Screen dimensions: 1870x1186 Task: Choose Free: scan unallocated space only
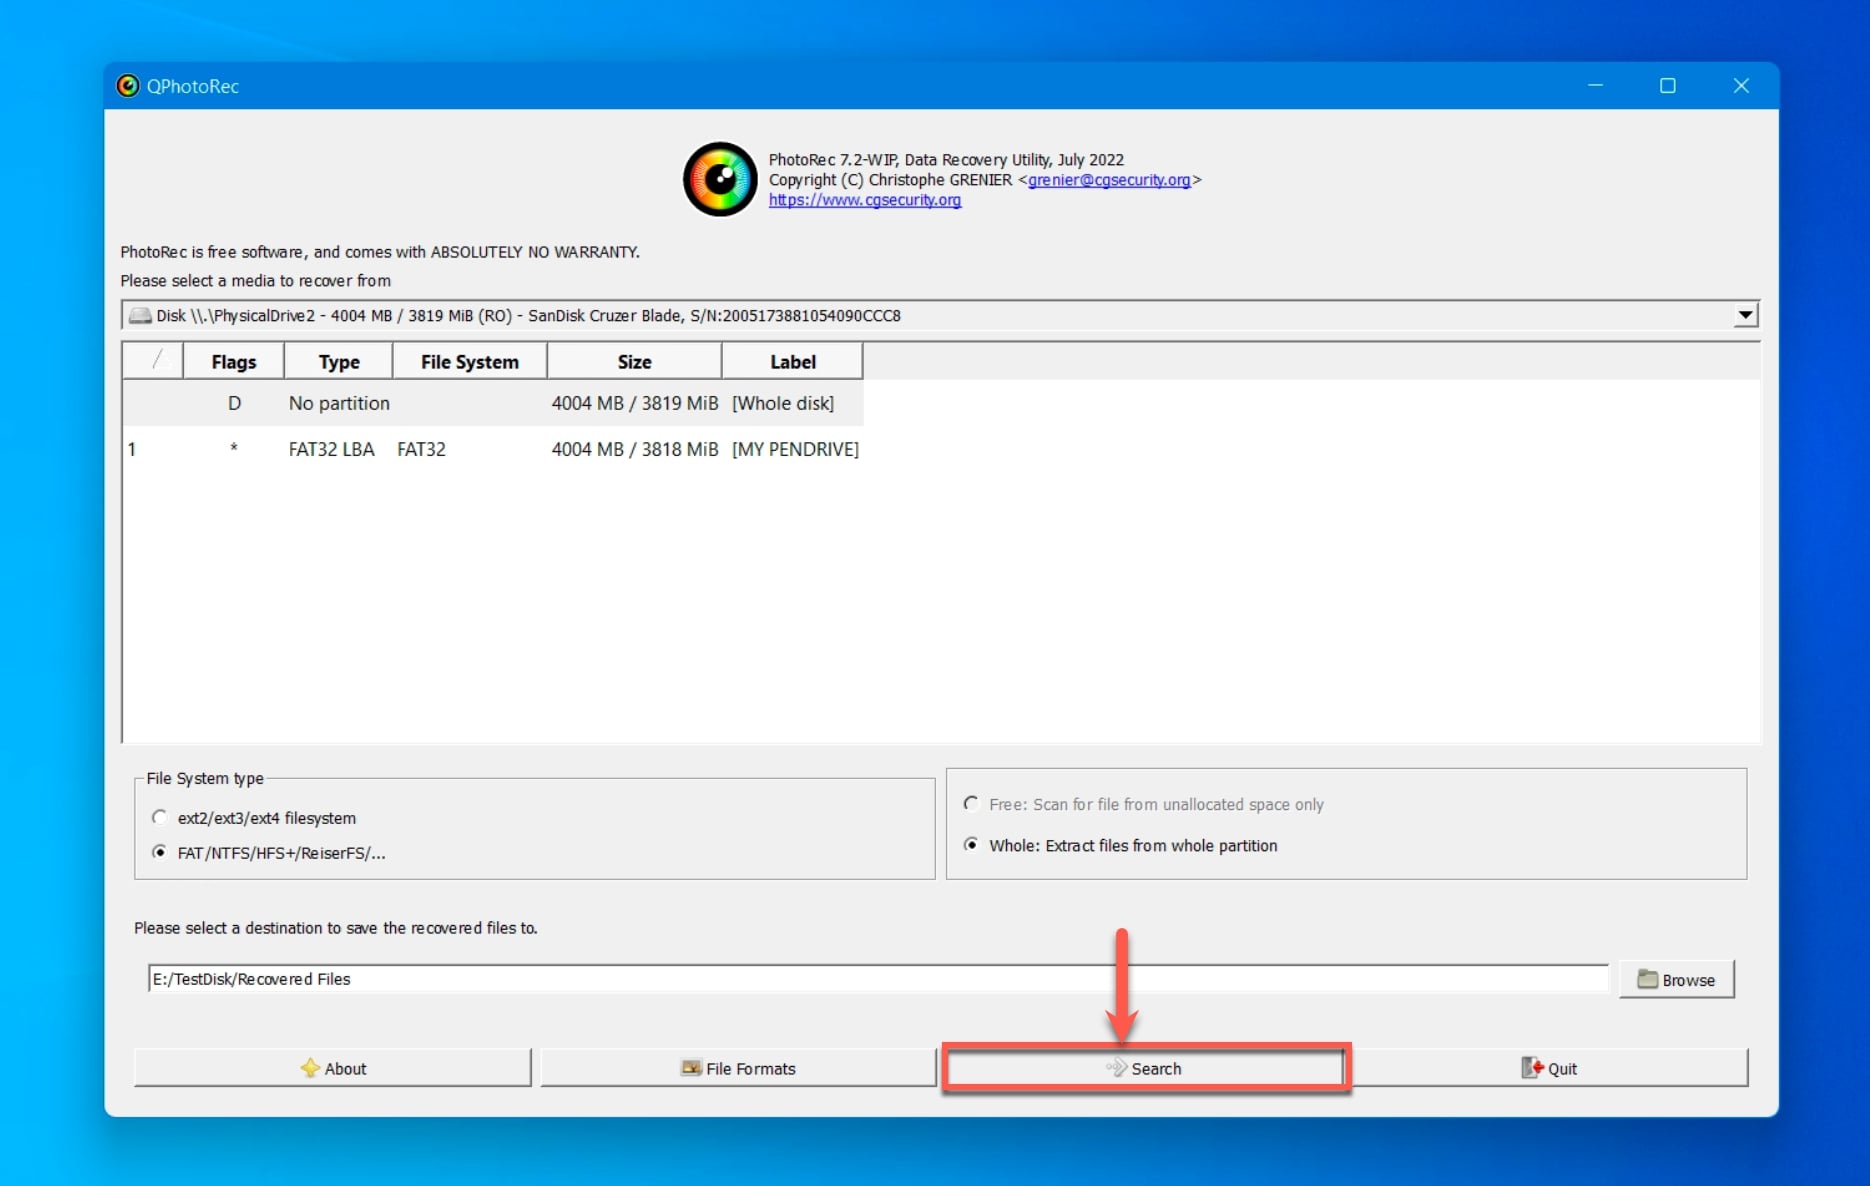[970, 804]
